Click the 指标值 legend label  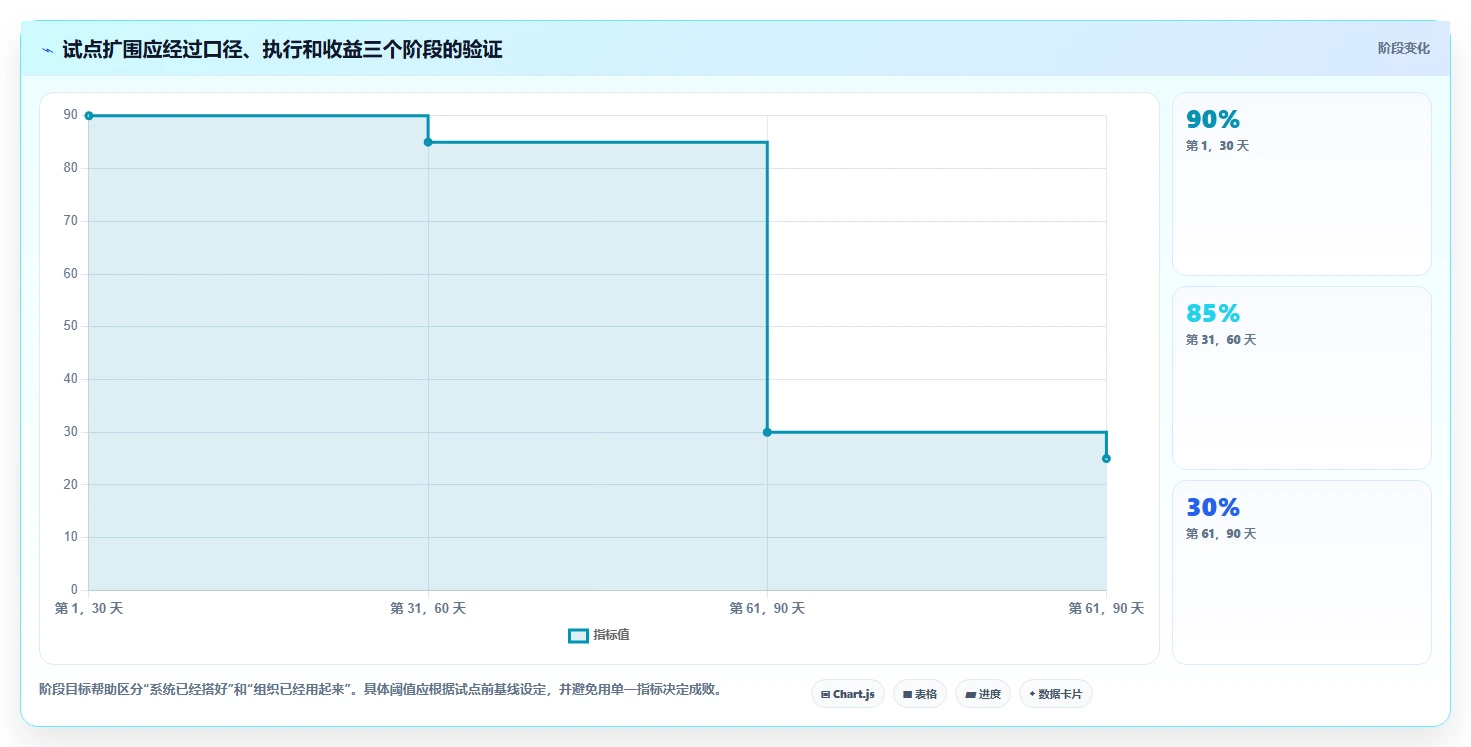point(611,635)
